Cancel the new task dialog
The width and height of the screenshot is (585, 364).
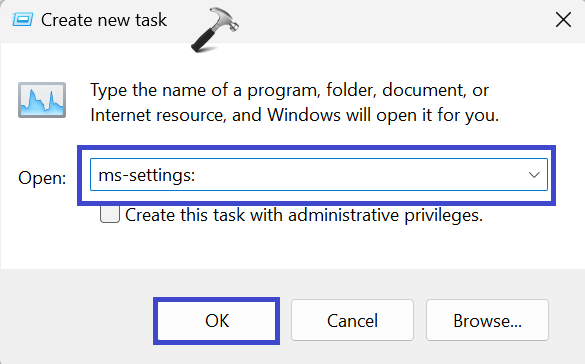[352, 320]
